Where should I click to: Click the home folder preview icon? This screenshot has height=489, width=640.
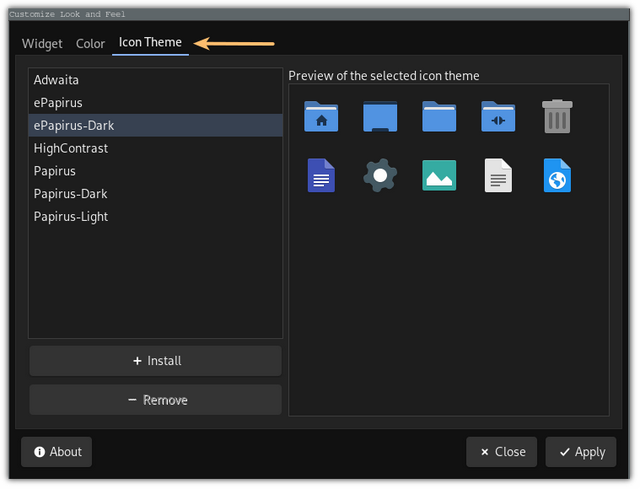tap(321, 116)
